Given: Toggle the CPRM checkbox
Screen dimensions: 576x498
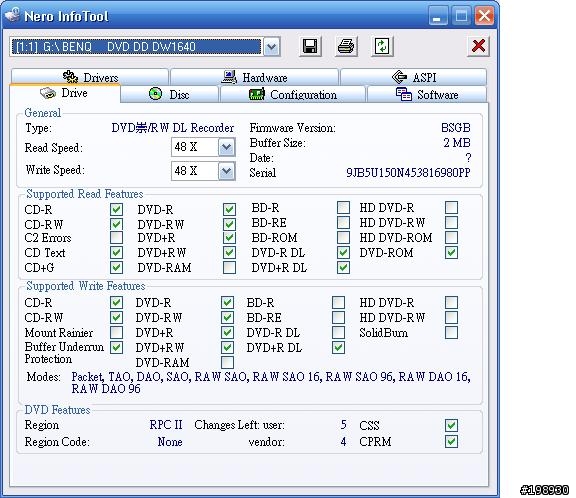Looking at the screenshot, I should pos(451,441).
